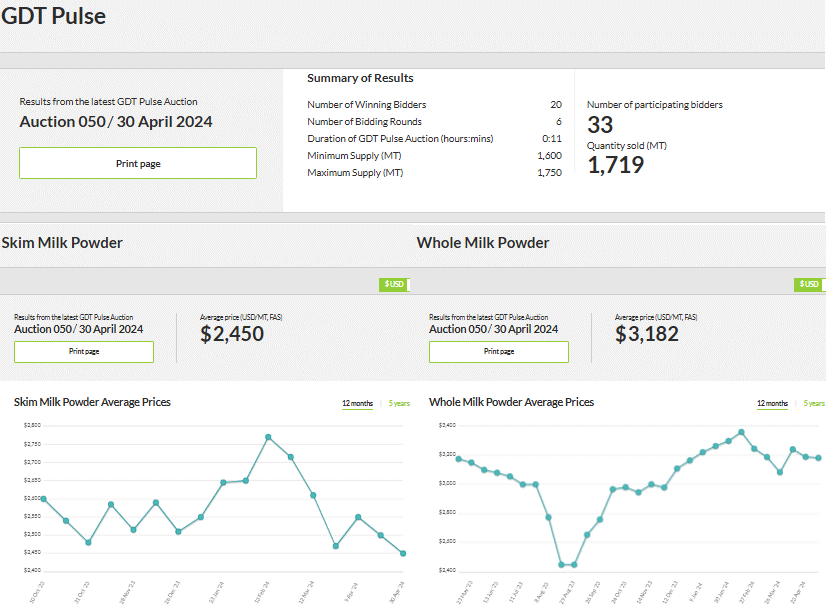This screenshot has height=608, width=827.
Task: Click the Maximum Supply (MT) label
Action: (x=355, y=172)
